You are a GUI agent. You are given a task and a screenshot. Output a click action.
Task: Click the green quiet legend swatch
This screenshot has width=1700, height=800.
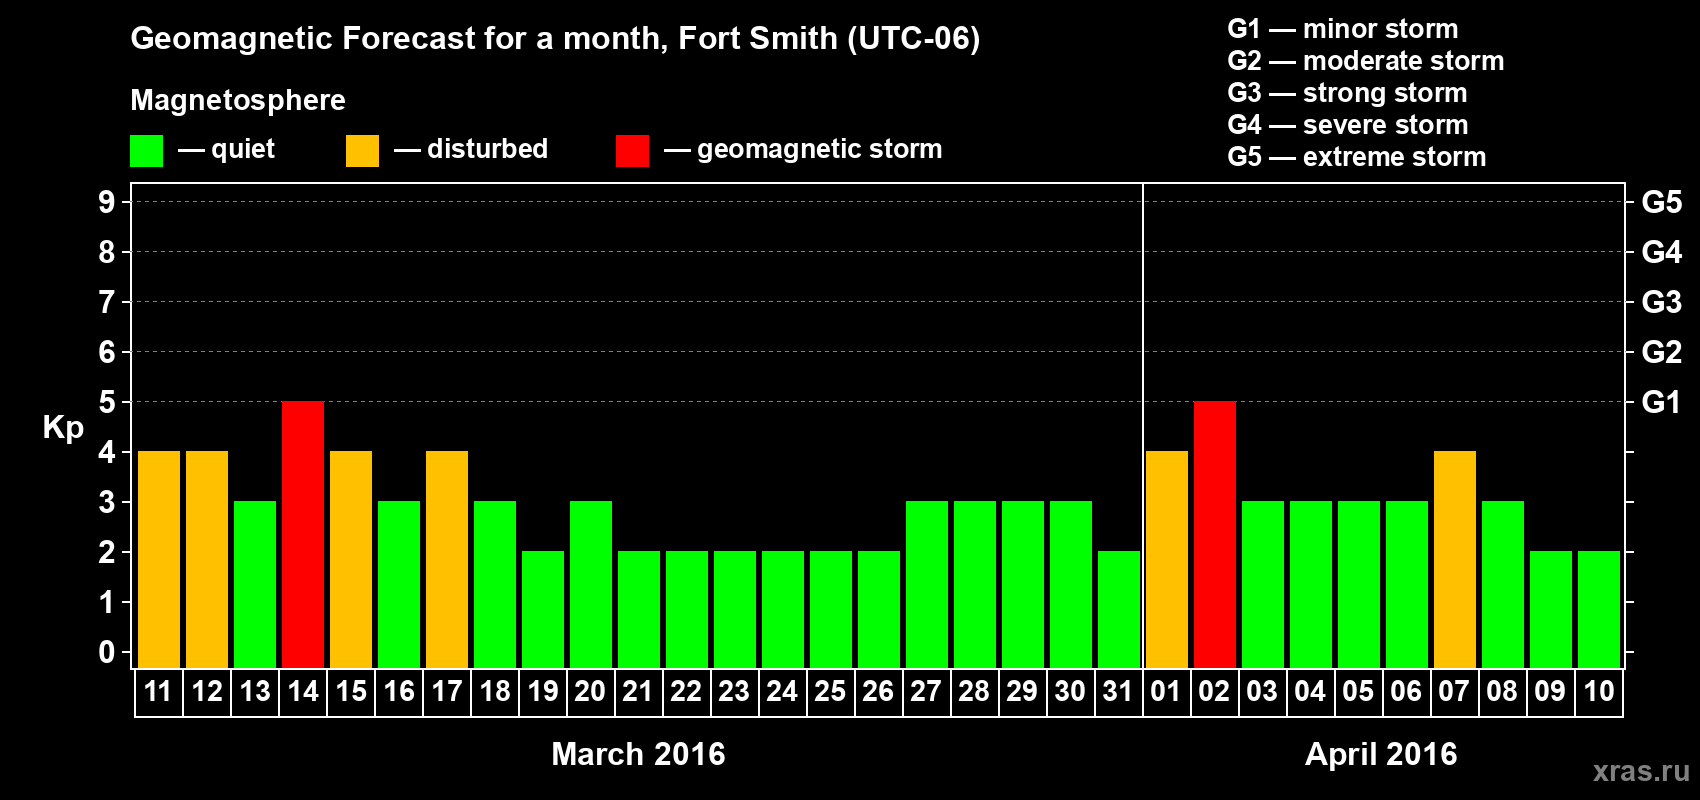pyautogui.click(x=146, y=151)
